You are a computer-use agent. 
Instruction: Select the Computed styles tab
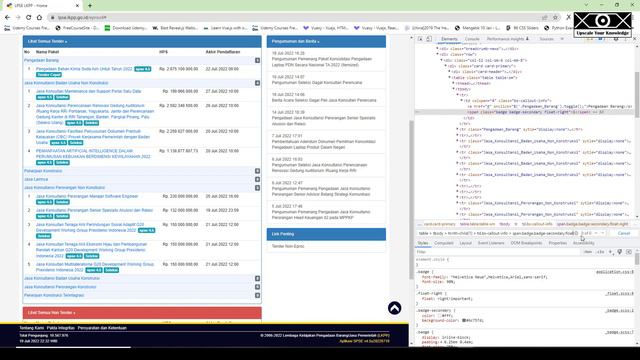click(x=444, y=243)
